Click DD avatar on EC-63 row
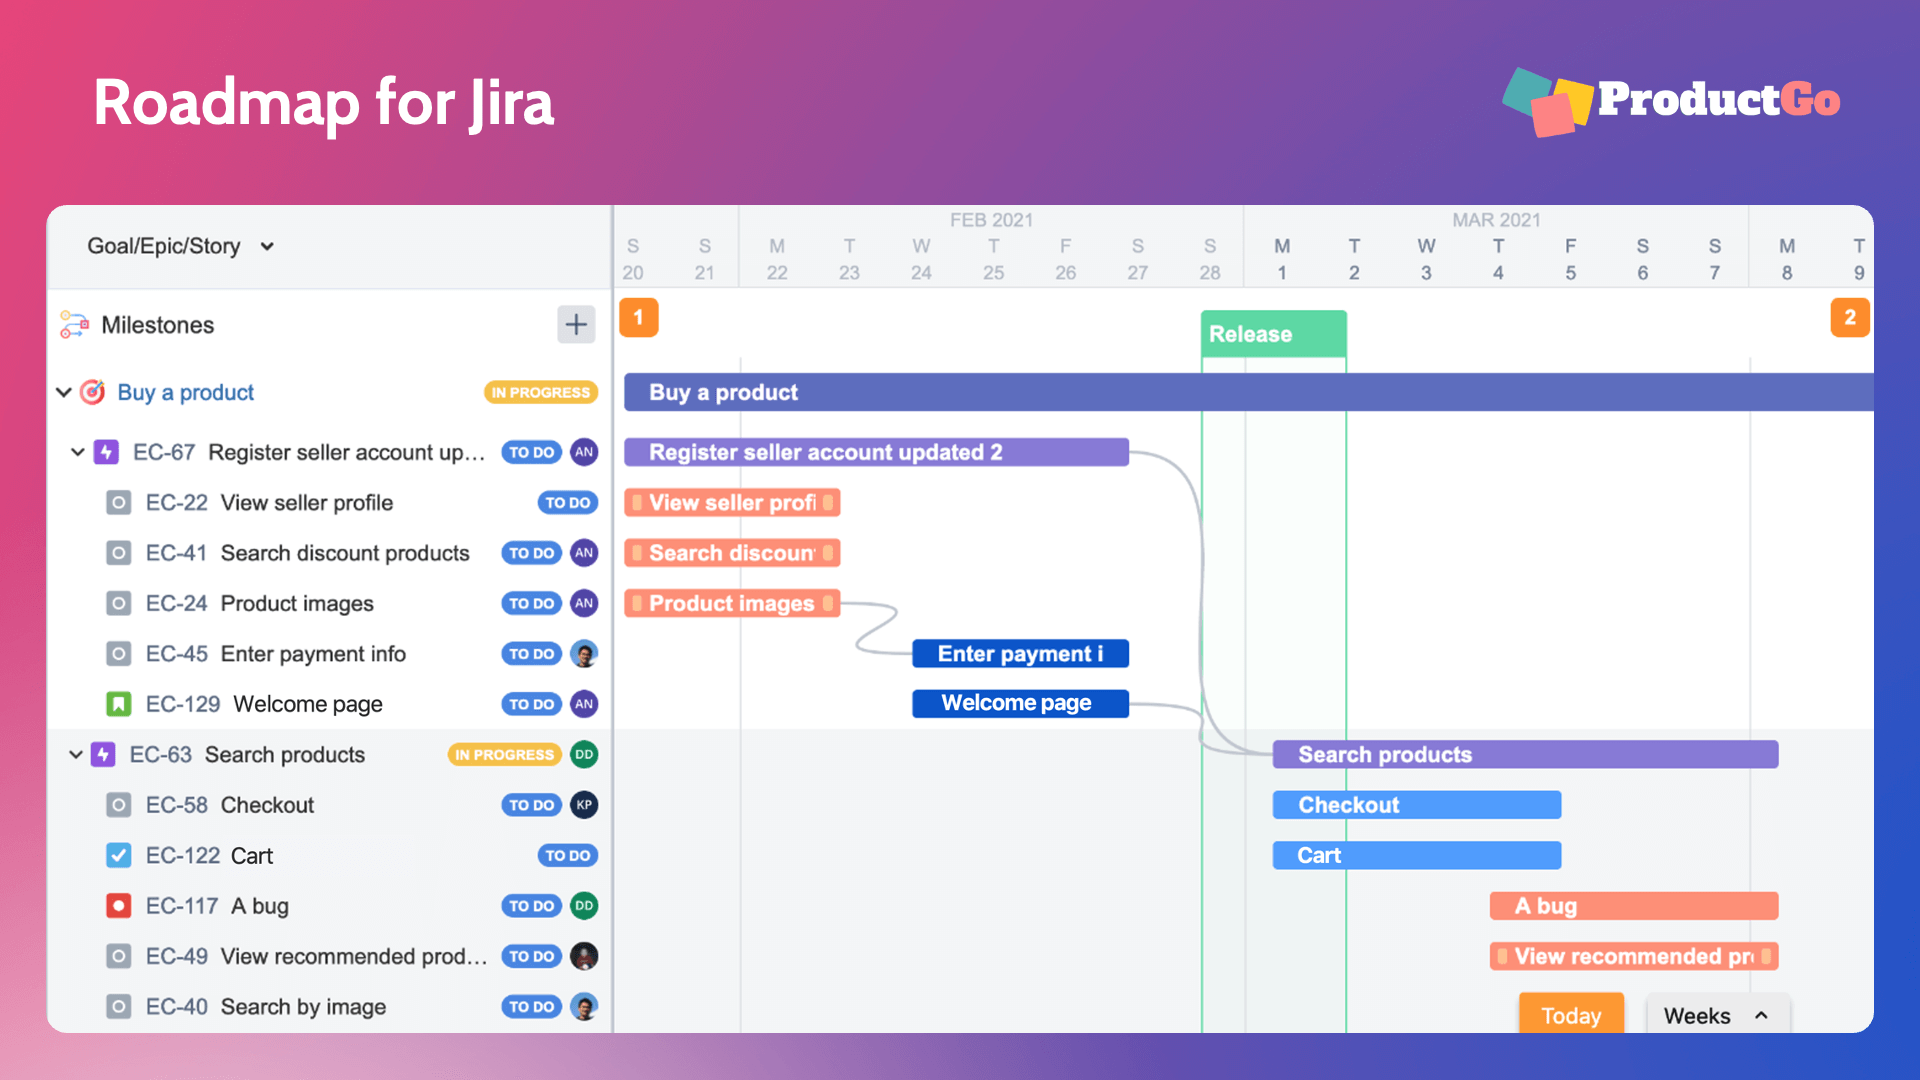Viewport: 1920px width, 1080px height. pyautogui.click(x=584, y=754)
